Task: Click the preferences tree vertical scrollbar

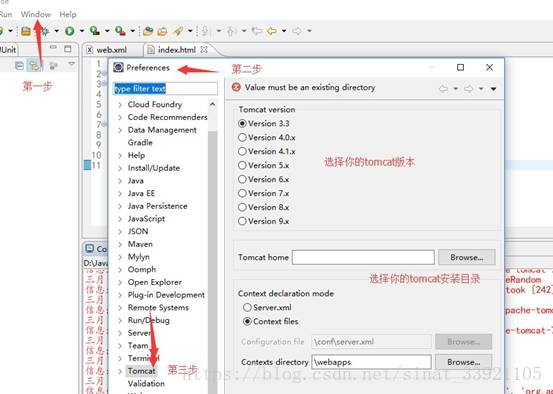Action: coord(212,262)
